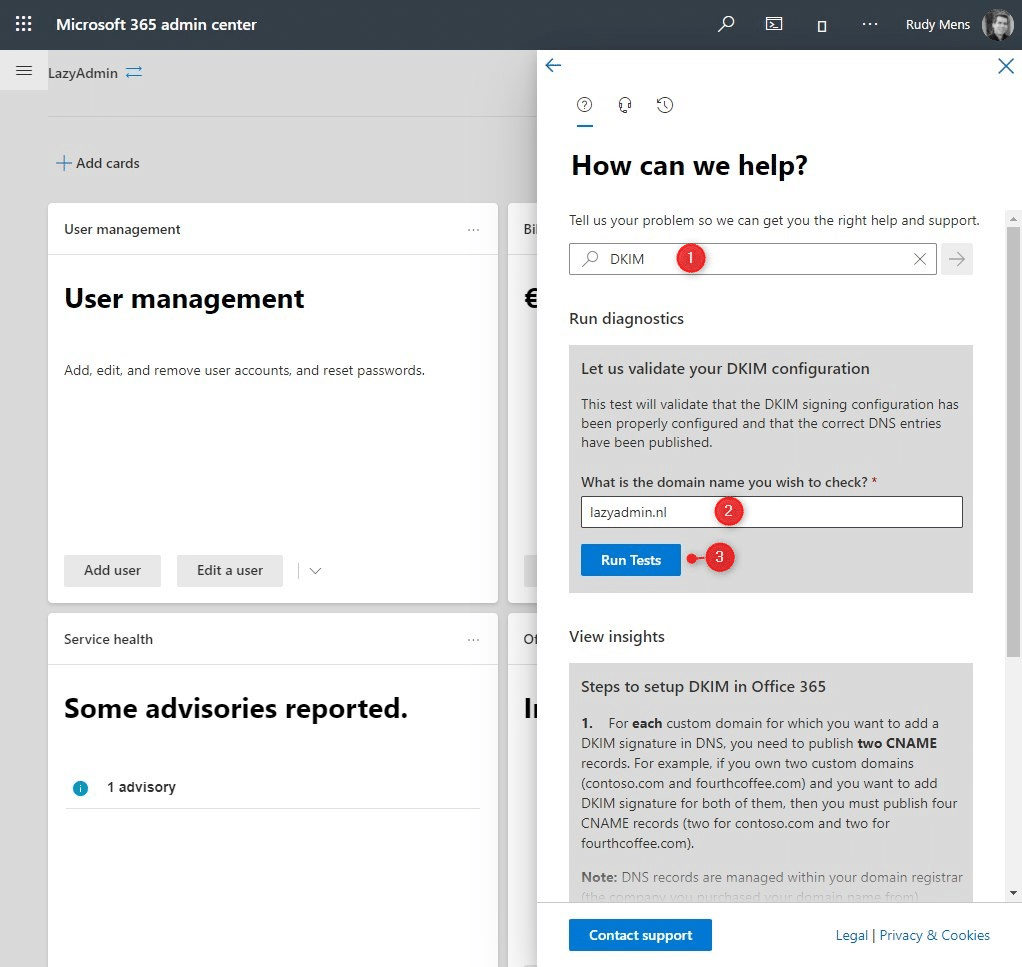The width and height of the screenshot is (1022, 967).
Task: Select the help question mark tab
Action: point(585,105)
